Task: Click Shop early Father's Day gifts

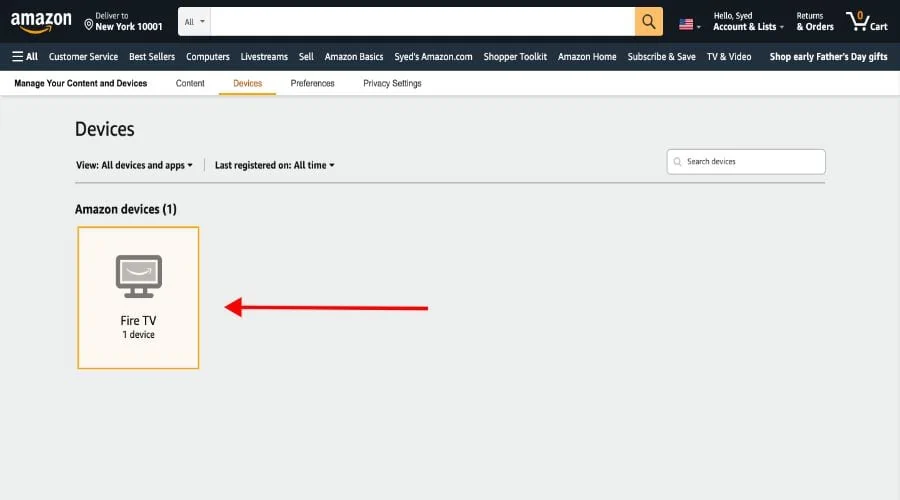Action: tap(828, 56)
